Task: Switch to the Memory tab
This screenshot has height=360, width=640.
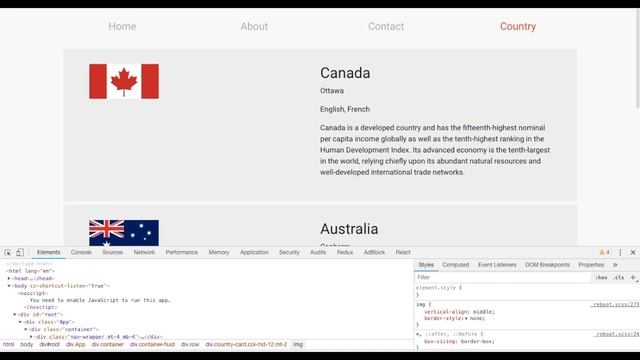Action: [x=219, y=252]
